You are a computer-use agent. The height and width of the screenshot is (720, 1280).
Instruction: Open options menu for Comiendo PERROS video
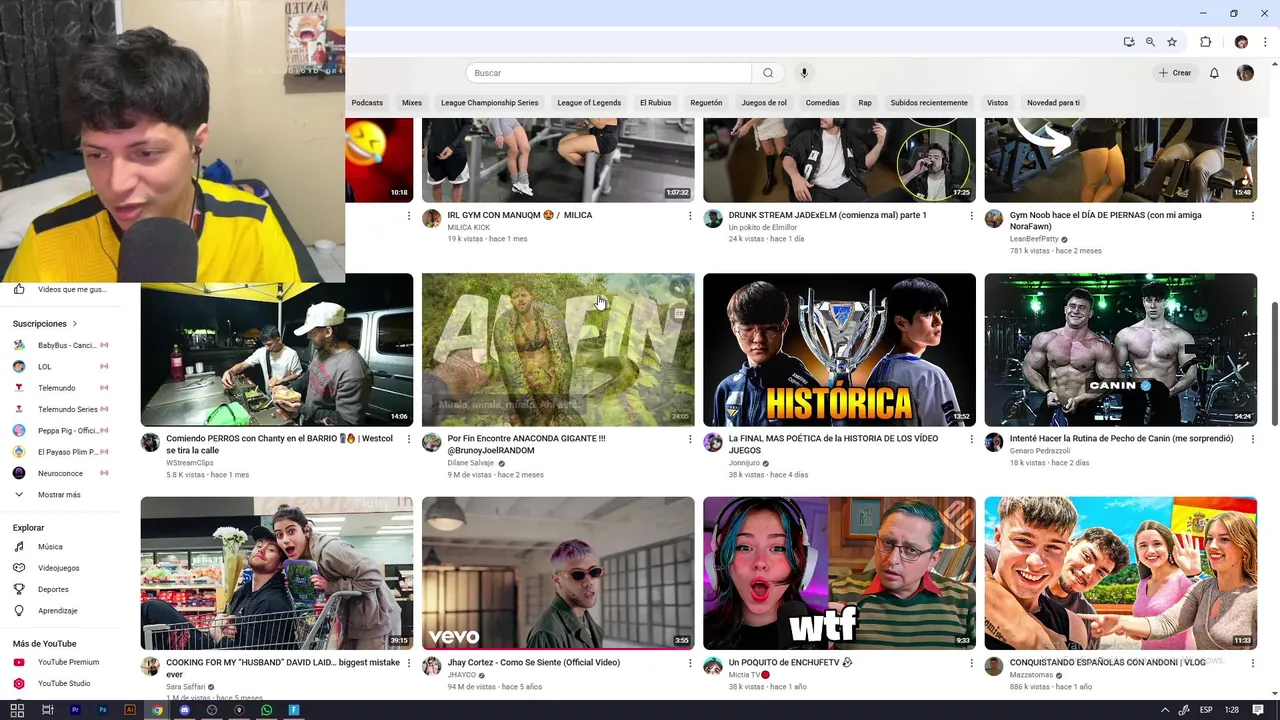pos(408,439)
